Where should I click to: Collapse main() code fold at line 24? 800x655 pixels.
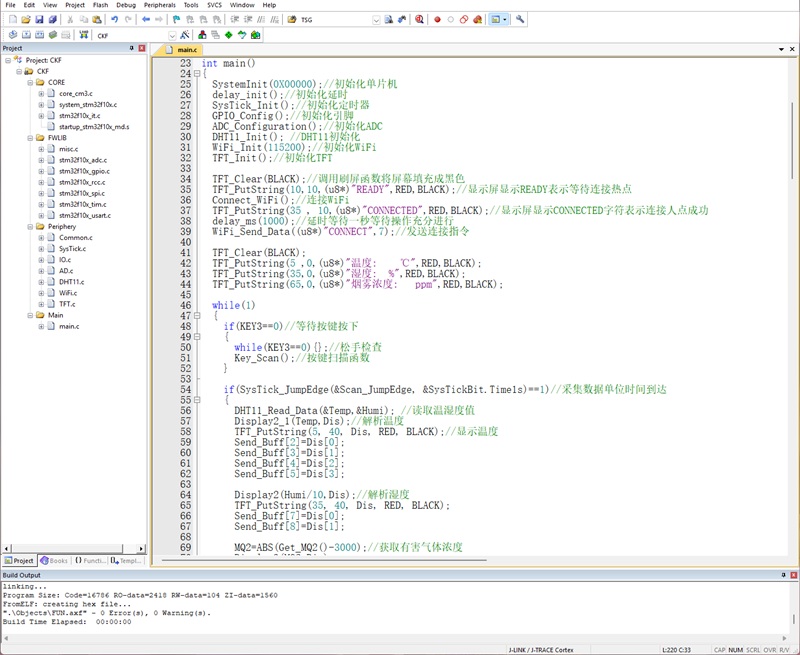pyautogui.click(x=197, y=73)
